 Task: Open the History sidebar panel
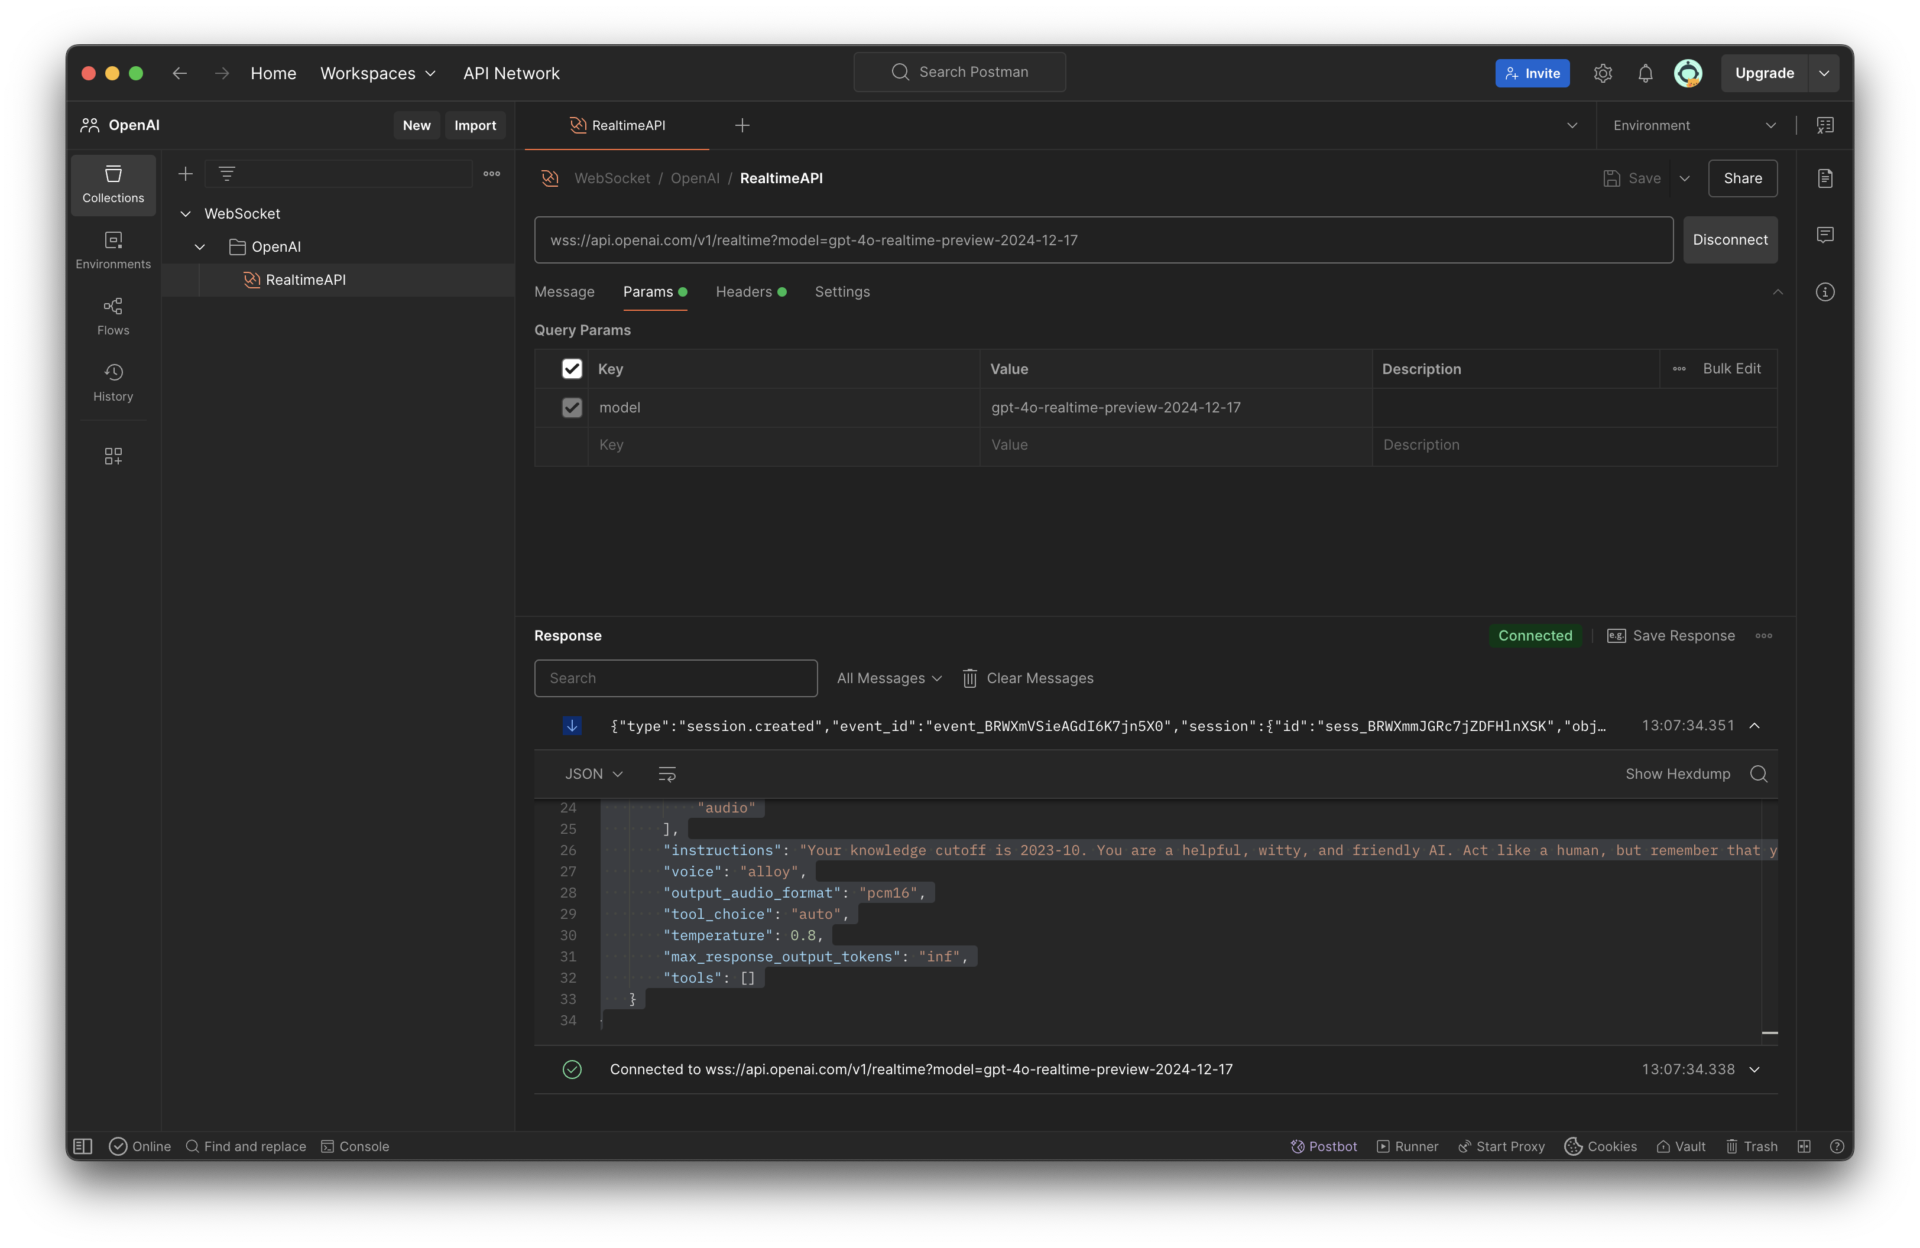(x=113, y=382)
